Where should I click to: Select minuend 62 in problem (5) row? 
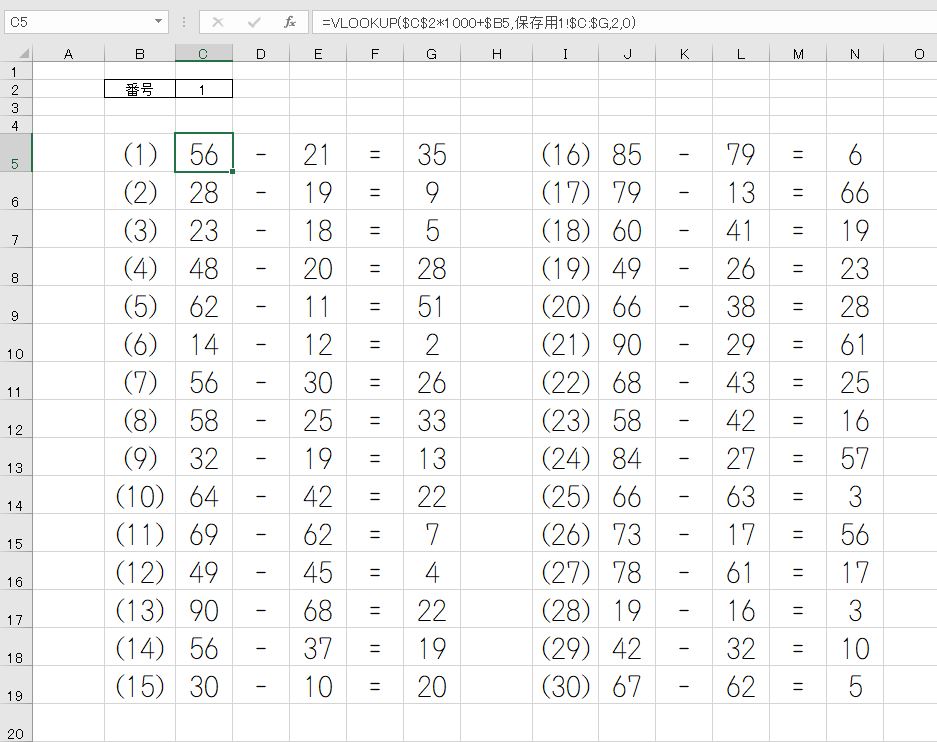click(x=204, y=306)
